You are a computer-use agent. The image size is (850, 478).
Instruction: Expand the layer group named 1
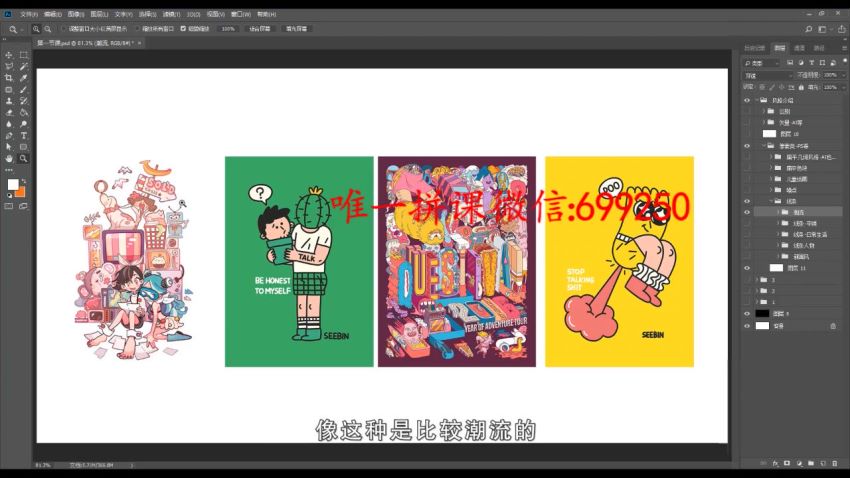757,301
